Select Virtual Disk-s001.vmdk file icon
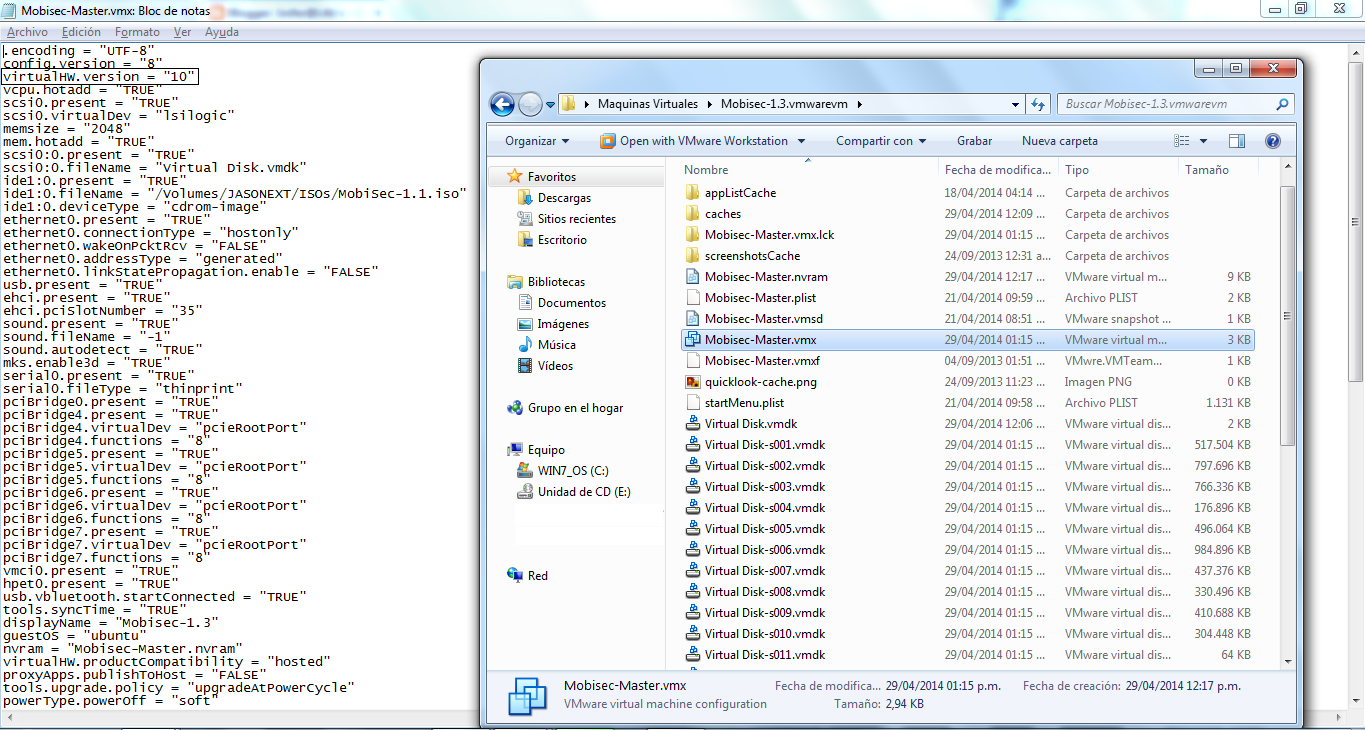This screenshot has height=730, width=1365. click(x=692, y=445)
